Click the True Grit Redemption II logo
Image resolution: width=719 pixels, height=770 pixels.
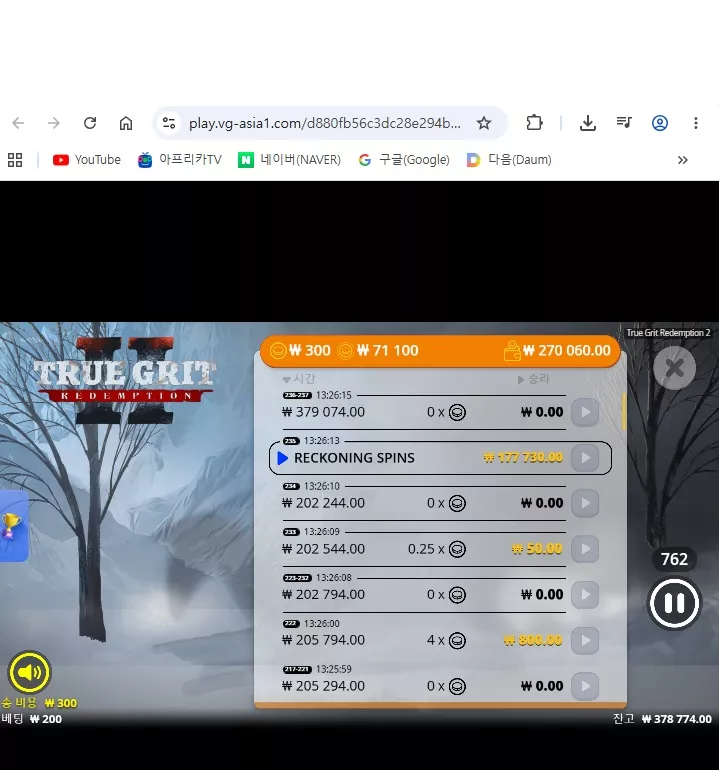(125, 381)
